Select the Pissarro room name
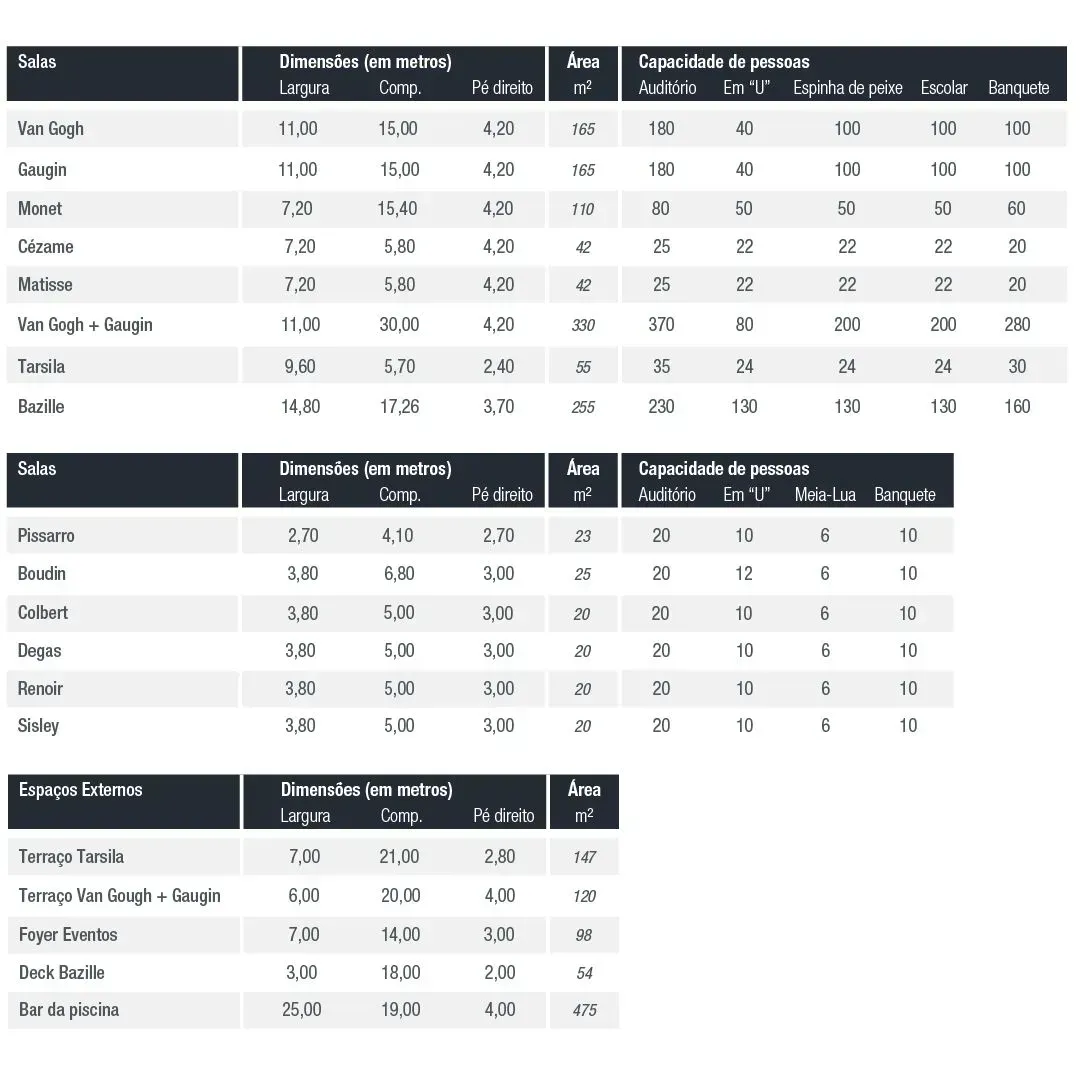The width and height of the screenshot is (1080, 1080). [45, 535]
